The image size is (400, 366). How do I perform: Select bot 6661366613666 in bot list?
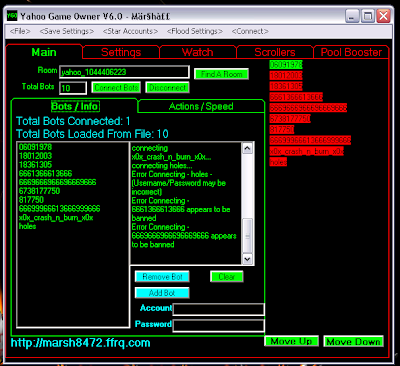(x=45, y=173)
